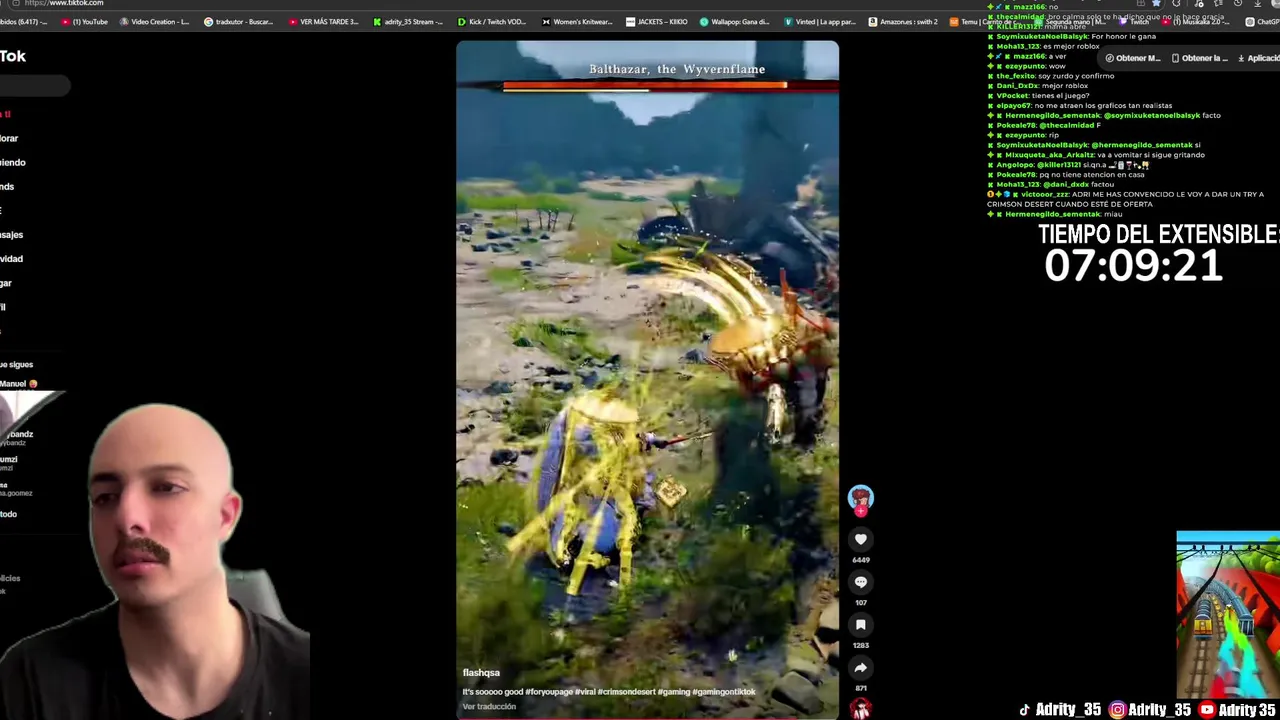Follow creator using red plus badge
This screenshot has height=720, width=1280.
tap(860, 511)
